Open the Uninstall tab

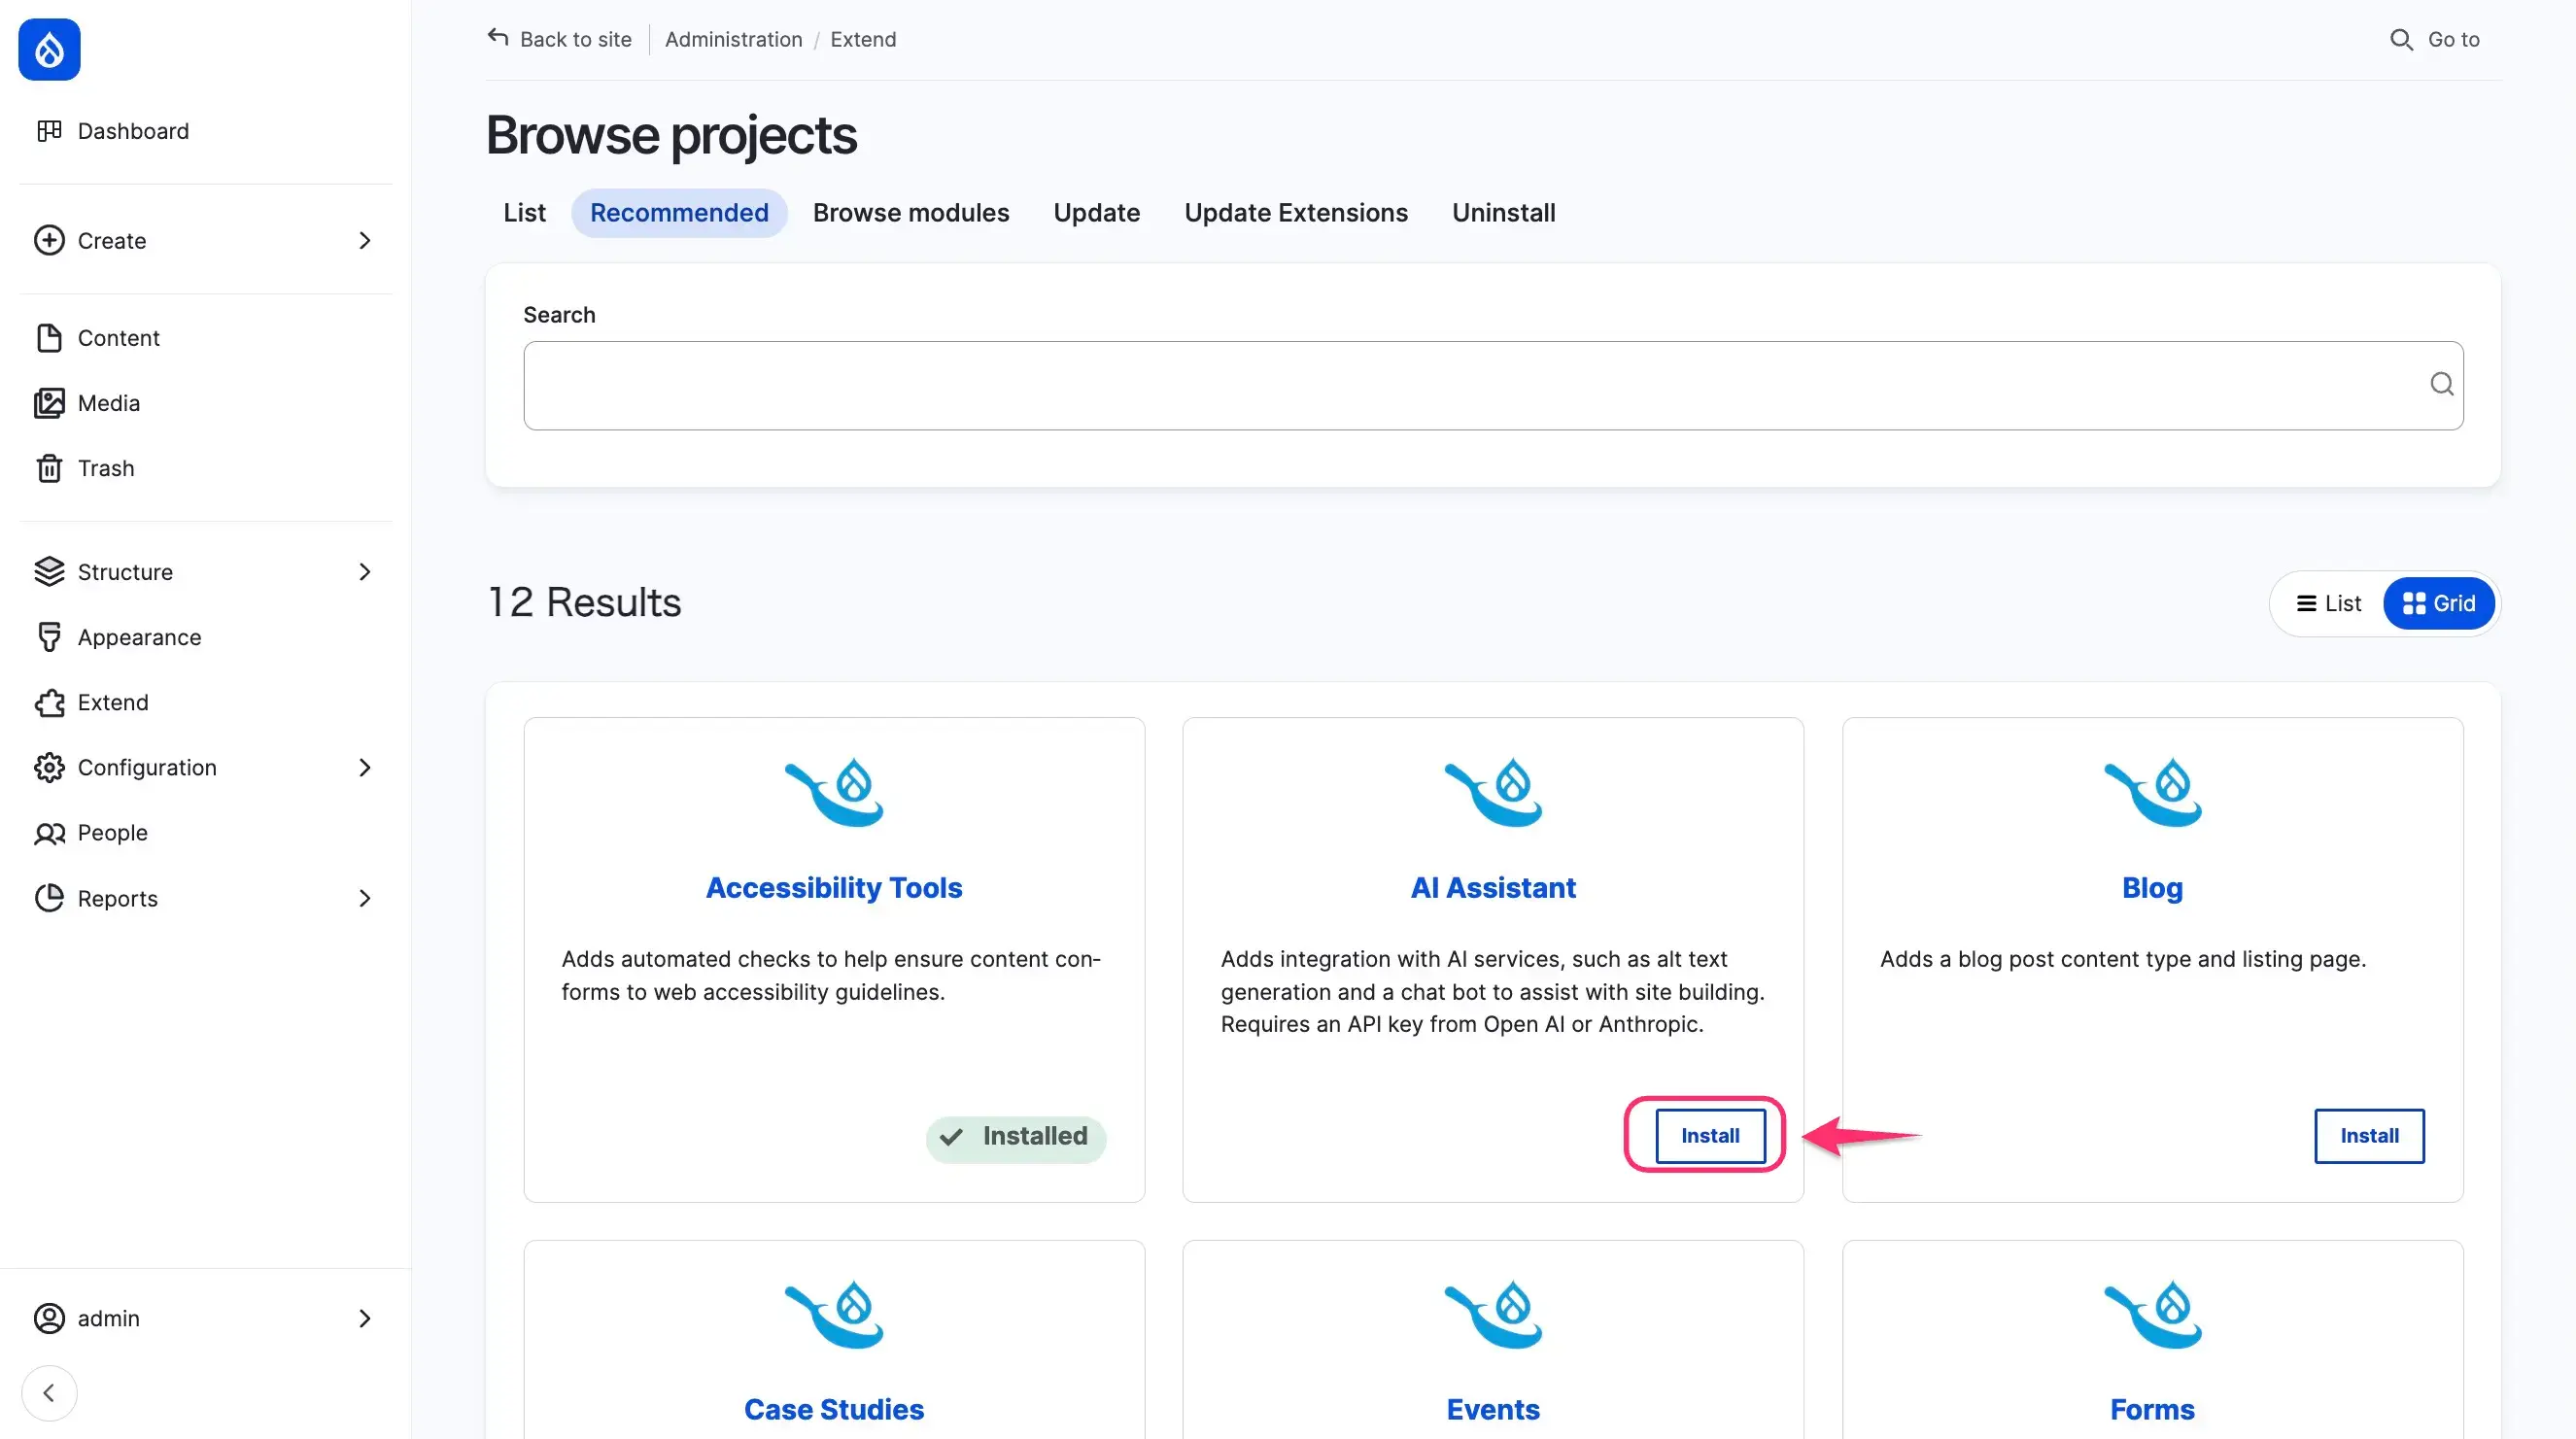1502,213
